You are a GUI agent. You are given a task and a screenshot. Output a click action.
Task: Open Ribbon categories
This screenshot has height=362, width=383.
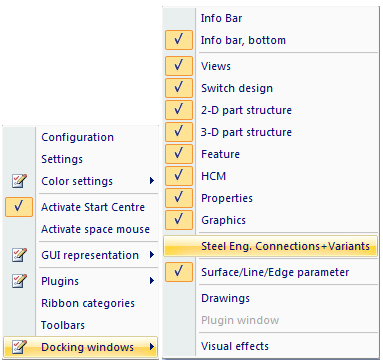(88, 303)
